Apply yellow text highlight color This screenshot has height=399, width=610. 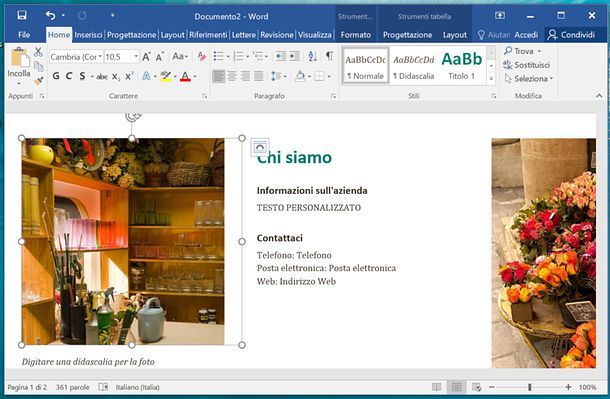point(166,76)
